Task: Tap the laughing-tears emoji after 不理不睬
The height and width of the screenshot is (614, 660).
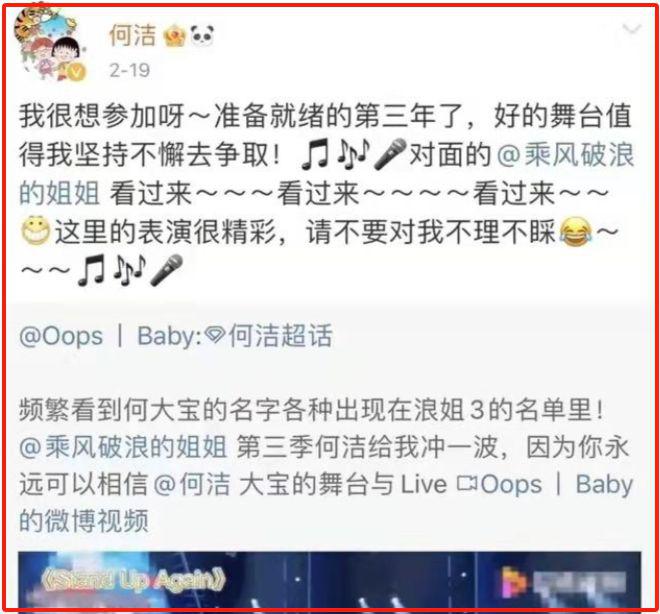Action: click(x=575, y=232)
